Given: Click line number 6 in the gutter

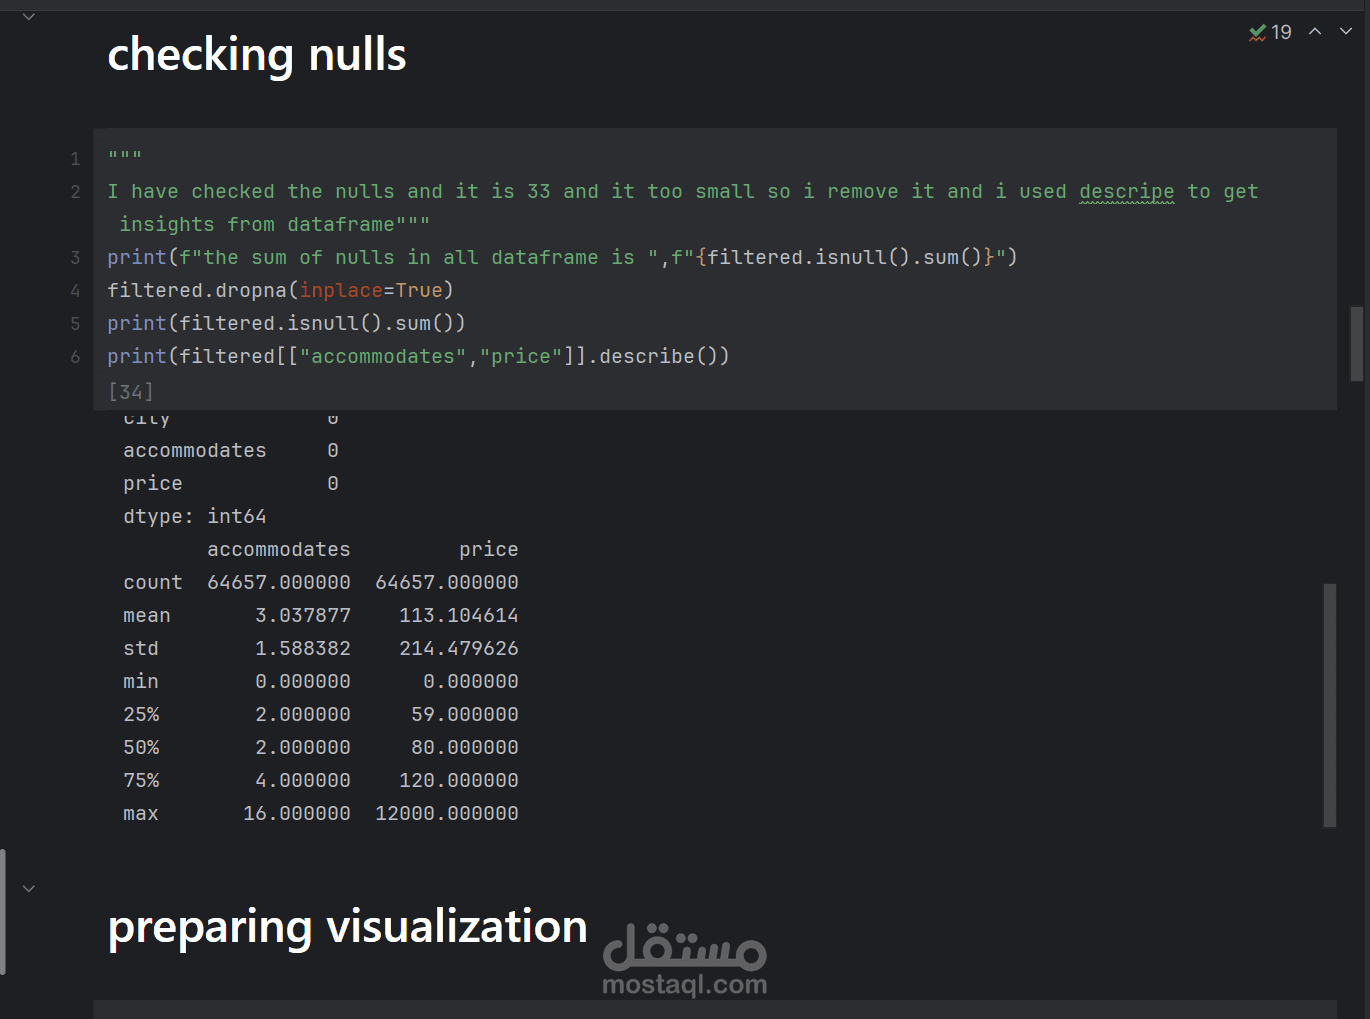Looking at the screenshot, I should [75, 357].
